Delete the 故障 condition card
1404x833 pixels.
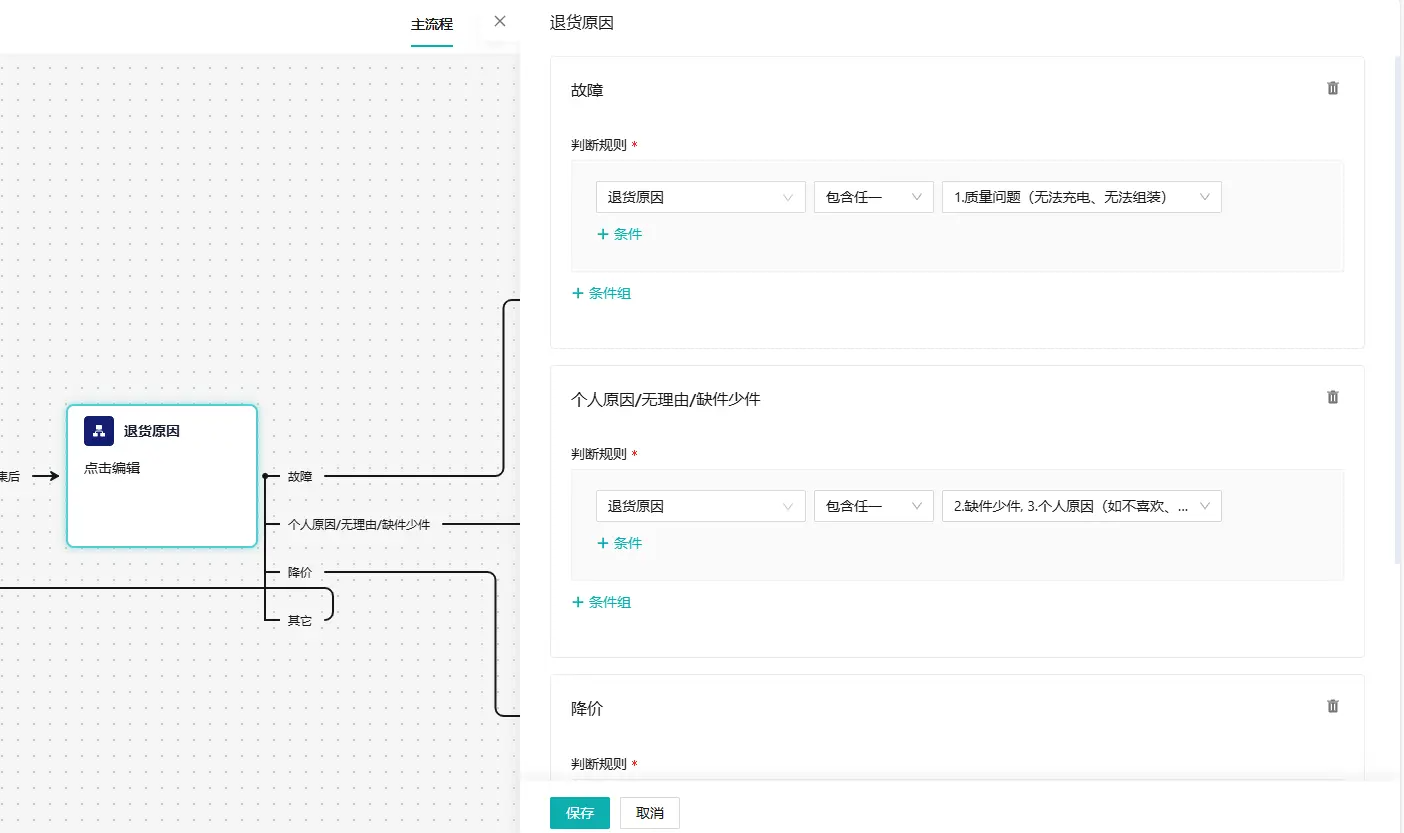tap(1332, 88)
